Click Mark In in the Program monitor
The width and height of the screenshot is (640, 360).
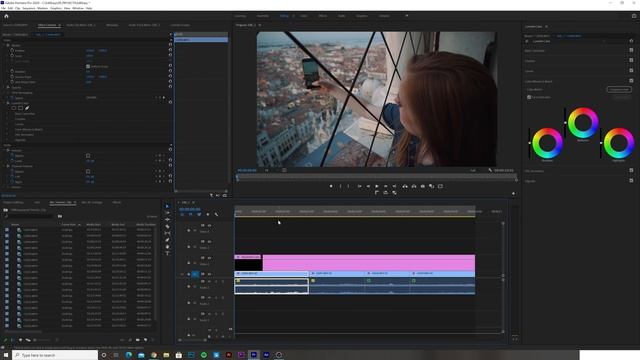pyautogui.click(x=340, y=186)
